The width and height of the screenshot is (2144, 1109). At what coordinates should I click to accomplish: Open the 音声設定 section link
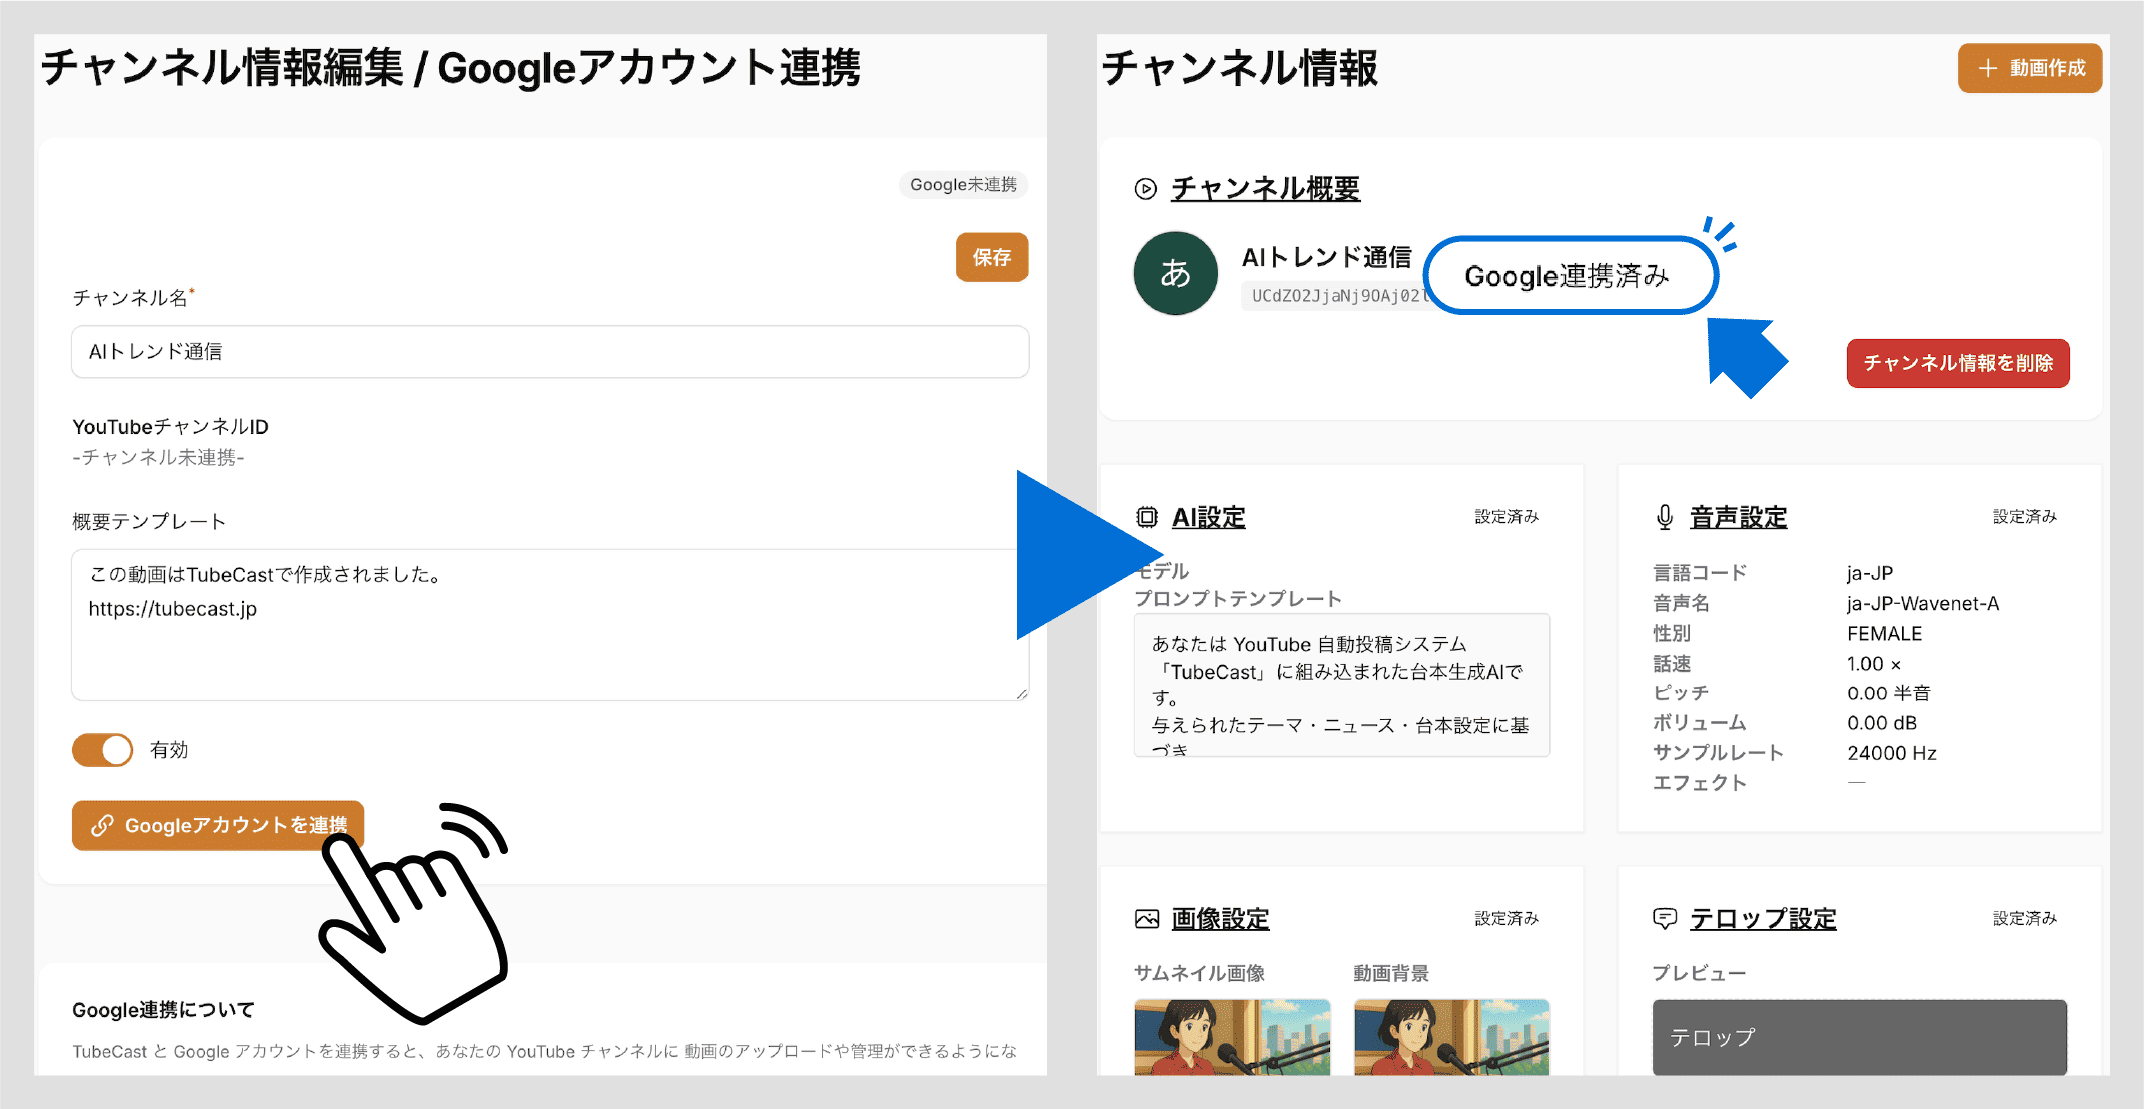(1738, 516)
